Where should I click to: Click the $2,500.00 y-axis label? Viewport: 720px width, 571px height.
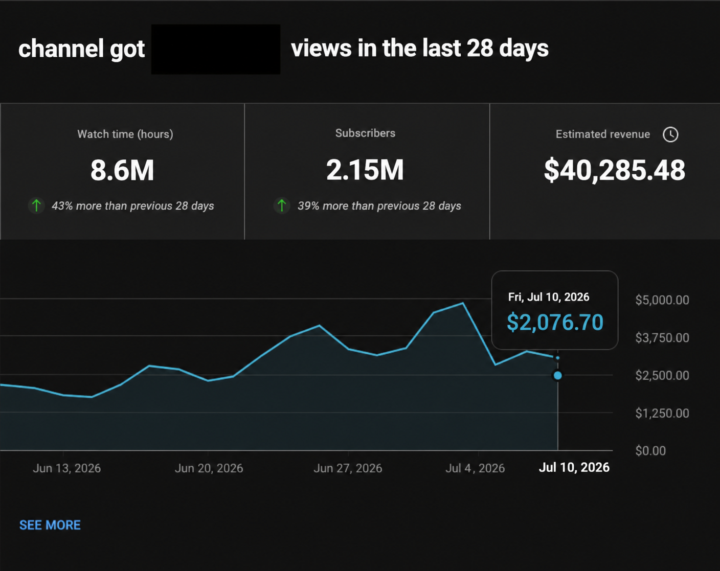tap(662, 375)
